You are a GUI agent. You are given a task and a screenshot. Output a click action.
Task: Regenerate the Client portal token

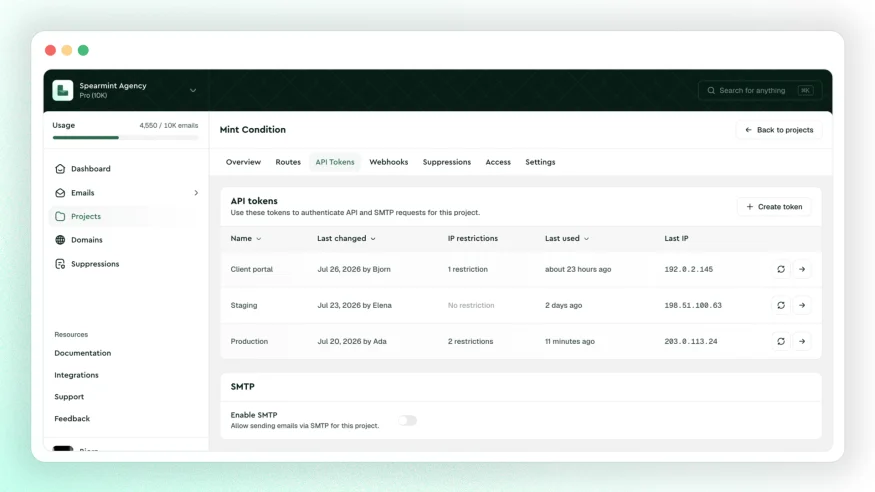click(x=781, y=269)
